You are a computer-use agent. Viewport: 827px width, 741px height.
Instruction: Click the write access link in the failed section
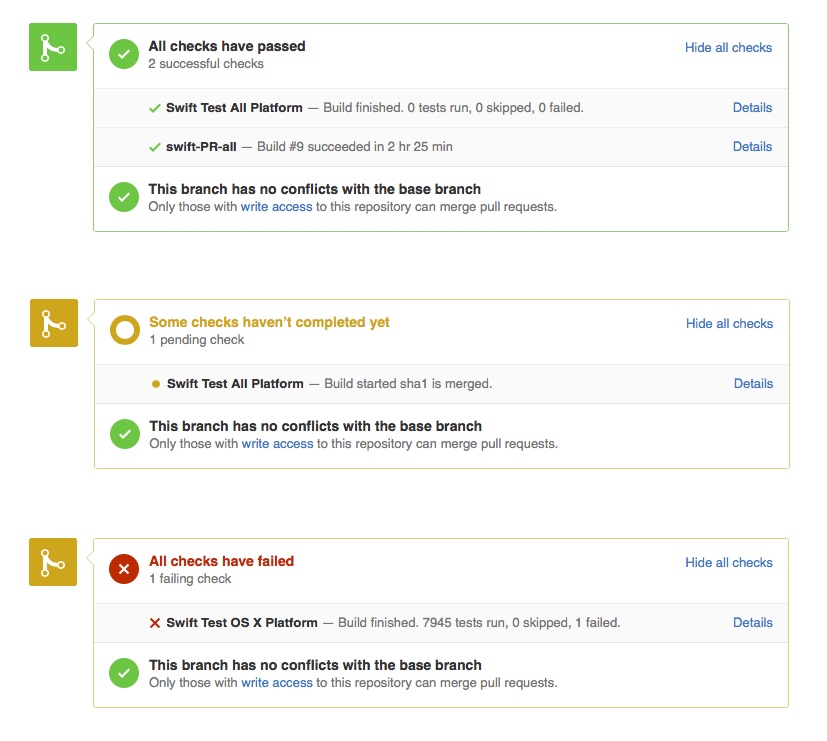(x=276, y=683)
